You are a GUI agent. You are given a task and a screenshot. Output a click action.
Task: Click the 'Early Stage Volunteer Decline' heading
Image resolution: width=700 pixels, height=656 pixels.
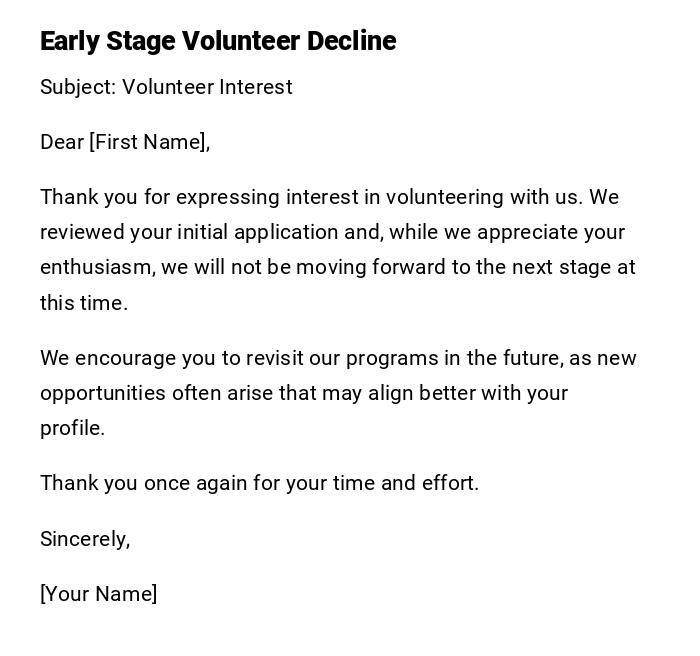click(x=218, y=41)
